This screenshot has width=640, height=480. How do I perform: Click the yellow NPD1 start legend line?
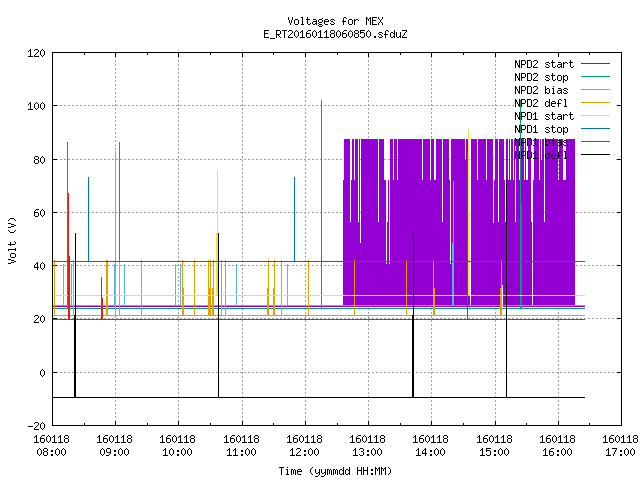pyautogui.click(x=595, y=116)
